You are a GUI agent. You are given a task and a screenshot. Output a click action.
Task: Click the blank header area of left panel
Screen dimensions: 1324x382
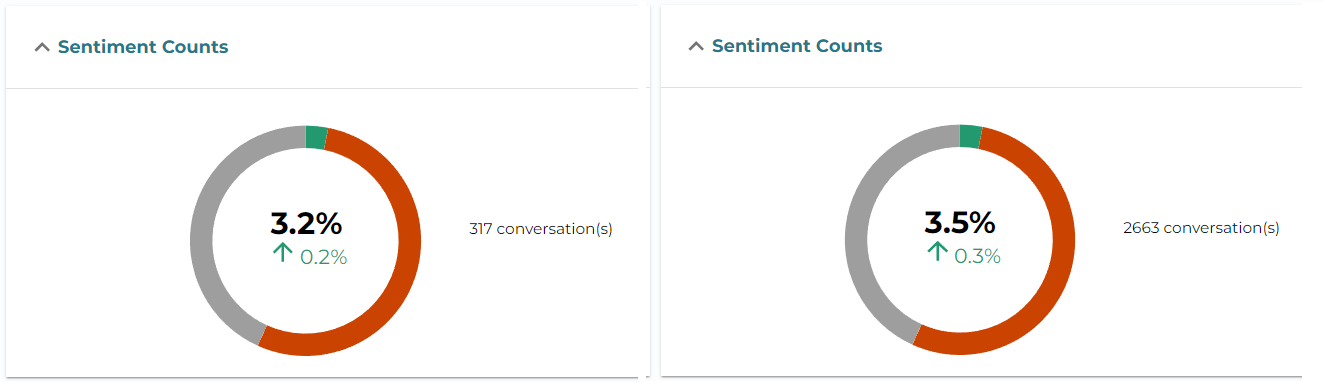click(x=430, y=47)
